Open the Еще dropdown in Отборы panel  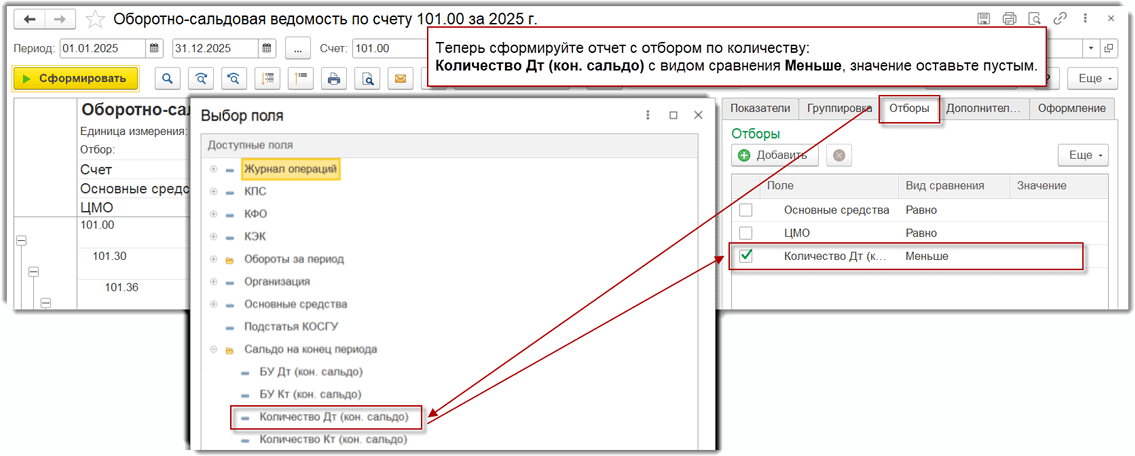point(1083,155)
